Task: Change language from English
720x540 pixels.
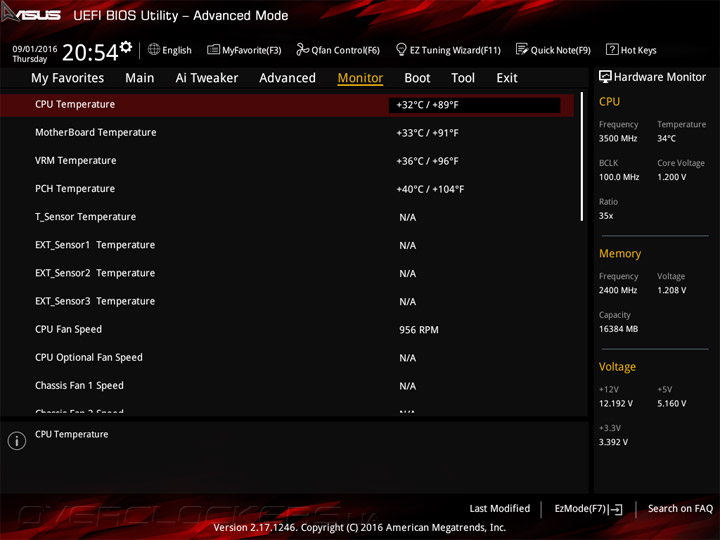Action: 177,50
